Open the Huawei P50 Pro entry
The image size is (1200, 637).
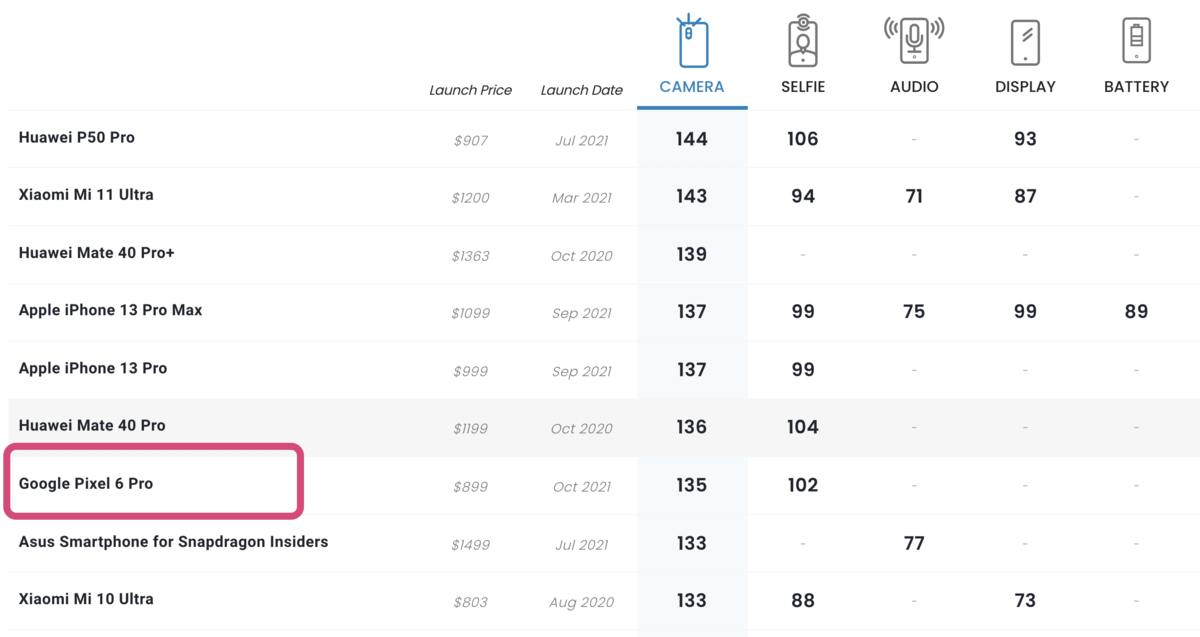77,137
